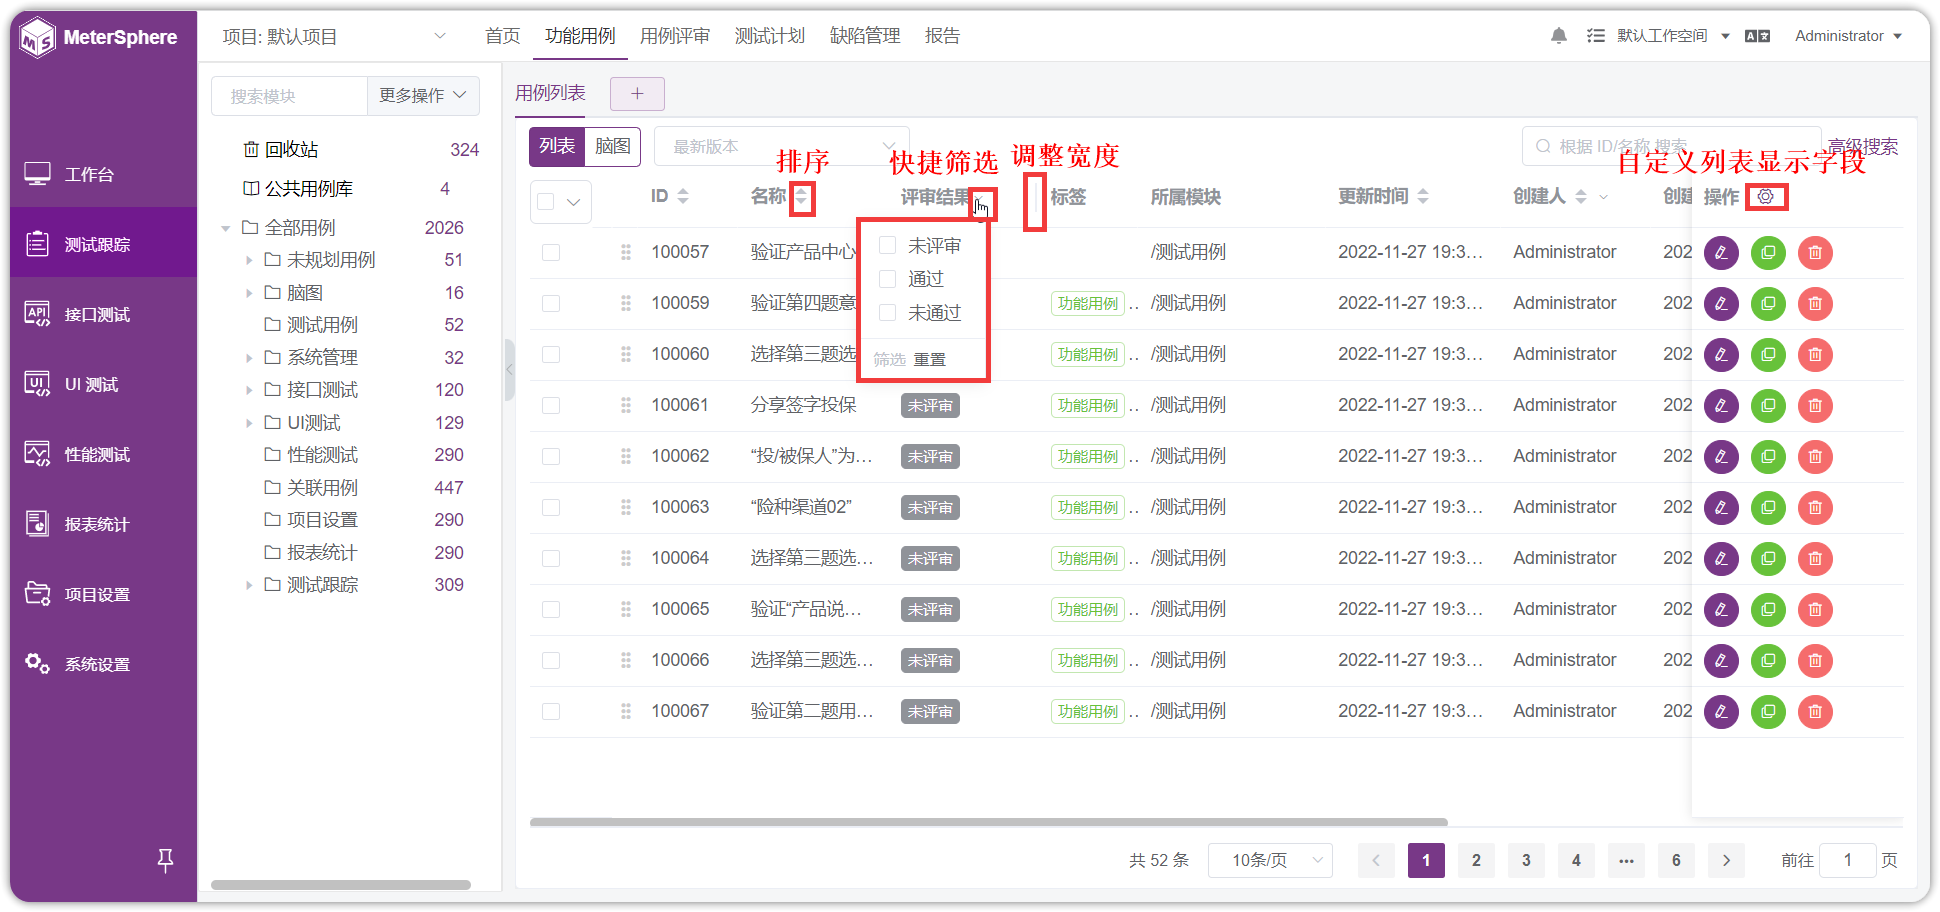Toggle the select-all header checkbox

(x=546, y=202)
